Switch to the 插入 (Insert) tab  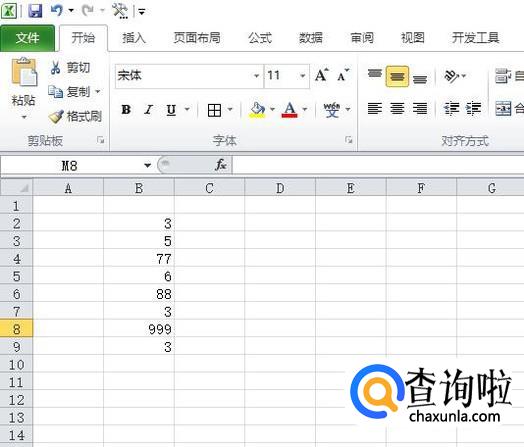(134, 38)
